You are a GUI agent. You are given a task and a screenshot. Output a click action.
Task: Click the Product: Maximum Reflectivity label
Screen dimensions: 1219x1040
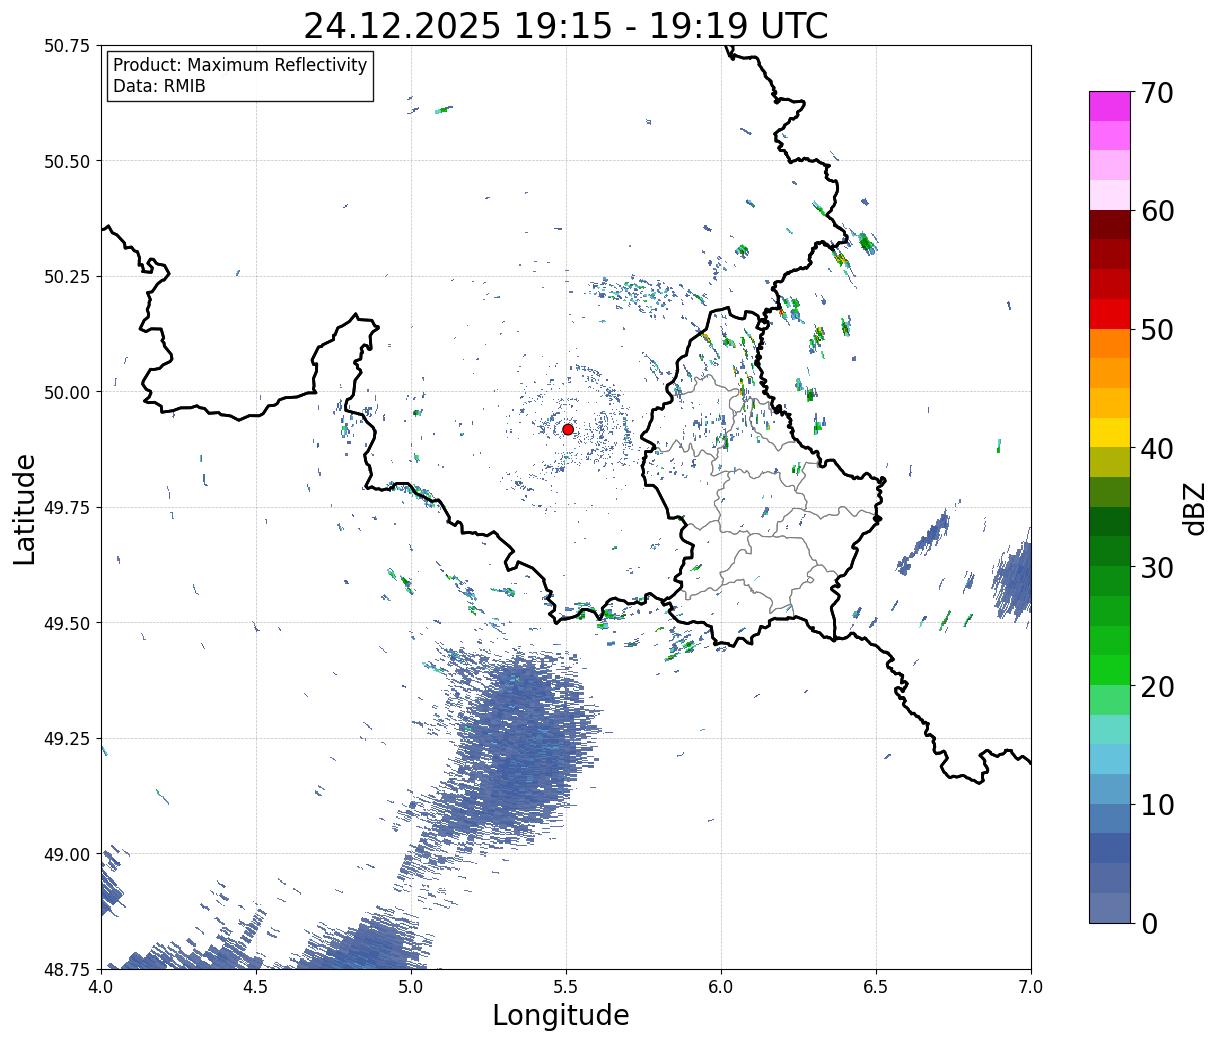click(240, 65)
